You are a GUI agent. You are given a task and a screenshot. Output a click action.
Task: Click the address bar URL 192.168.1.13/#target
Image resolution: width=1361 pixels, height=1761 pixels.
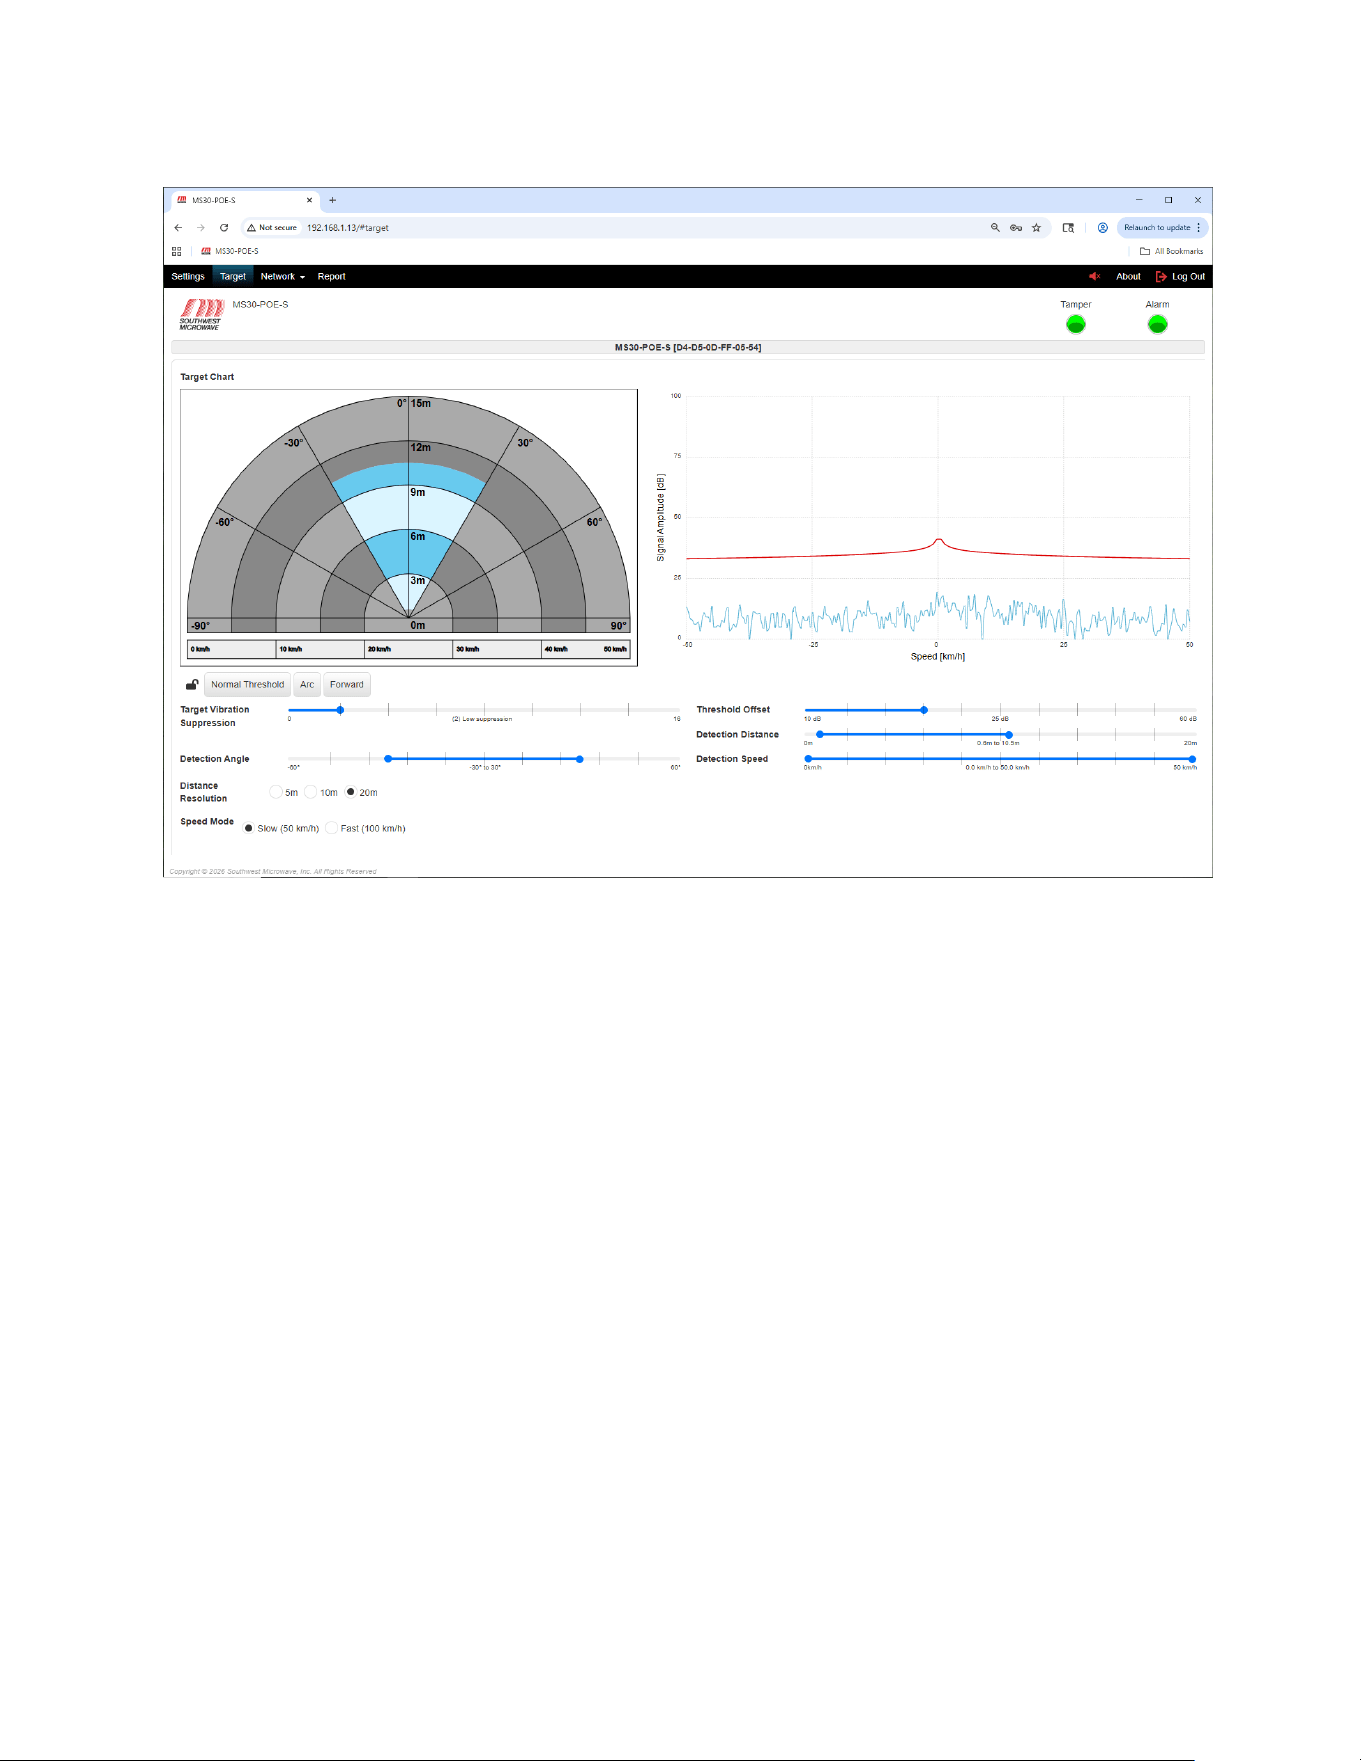(347, 228)
